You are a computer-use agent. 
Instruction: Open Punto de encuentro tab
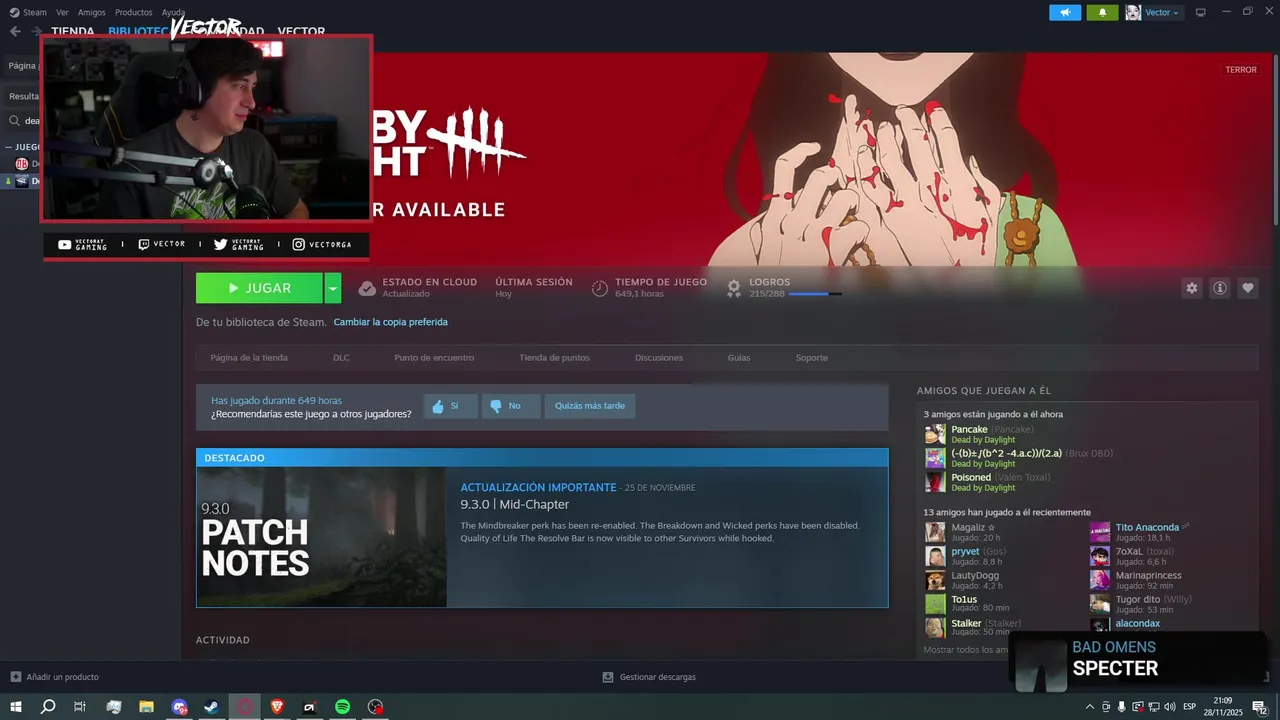coord(434,357)
